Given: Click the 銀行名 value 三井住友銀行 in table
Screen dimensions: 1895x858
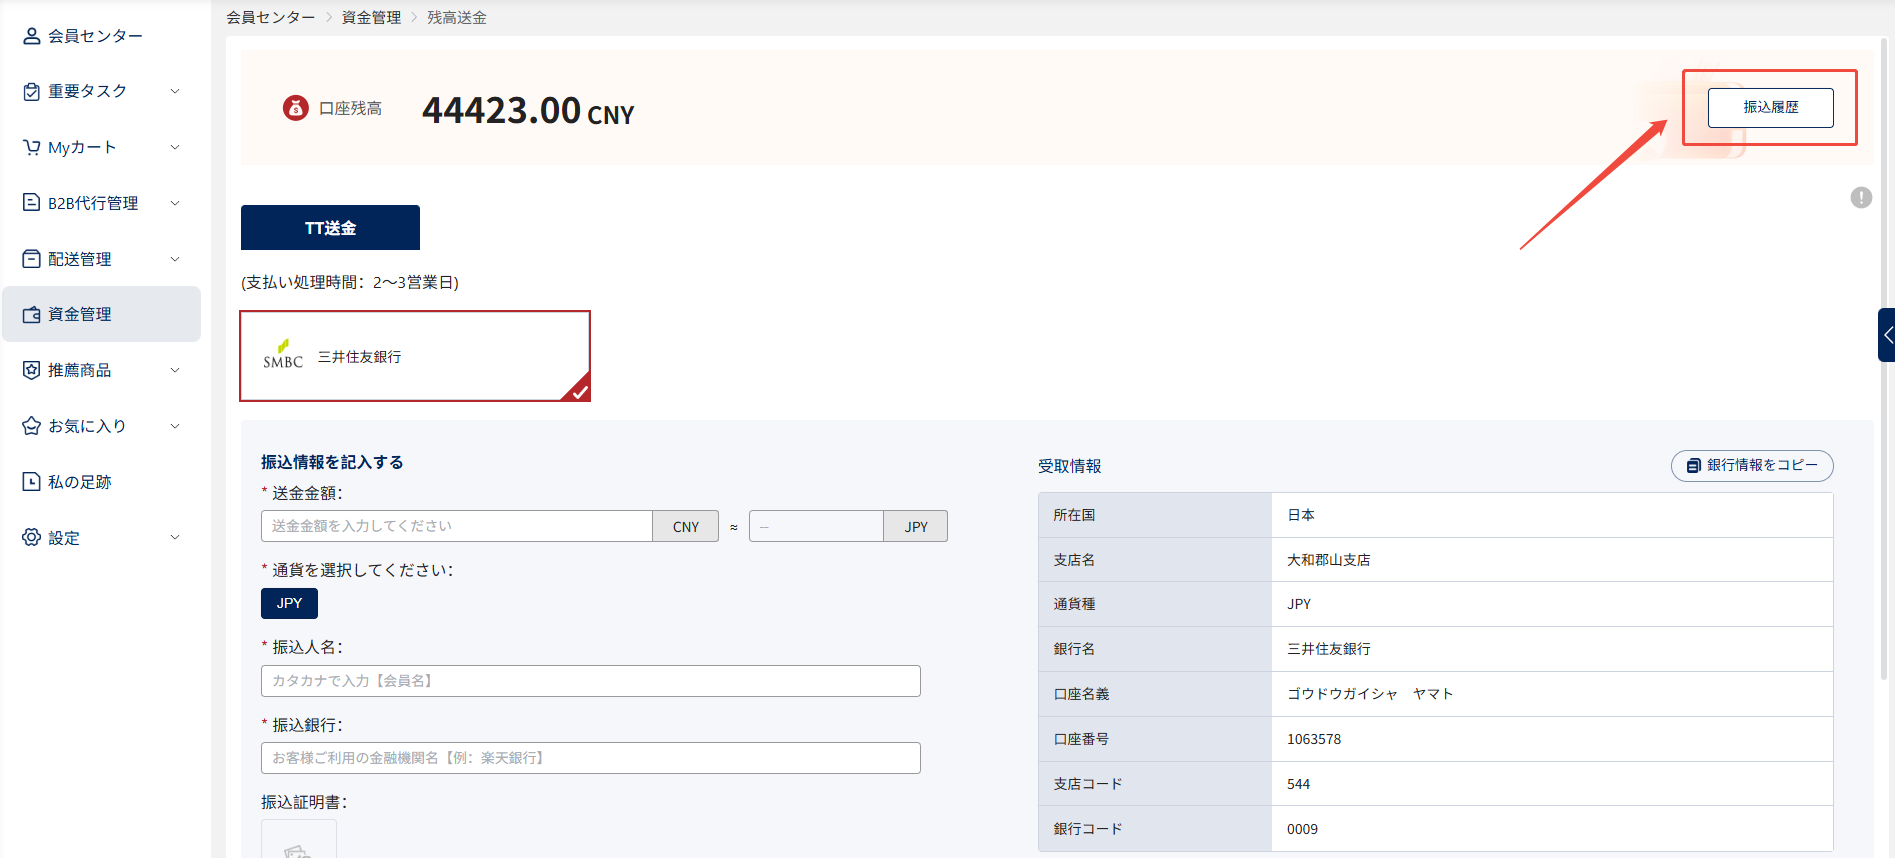Looking at the screenshot, I should 1329,649.
